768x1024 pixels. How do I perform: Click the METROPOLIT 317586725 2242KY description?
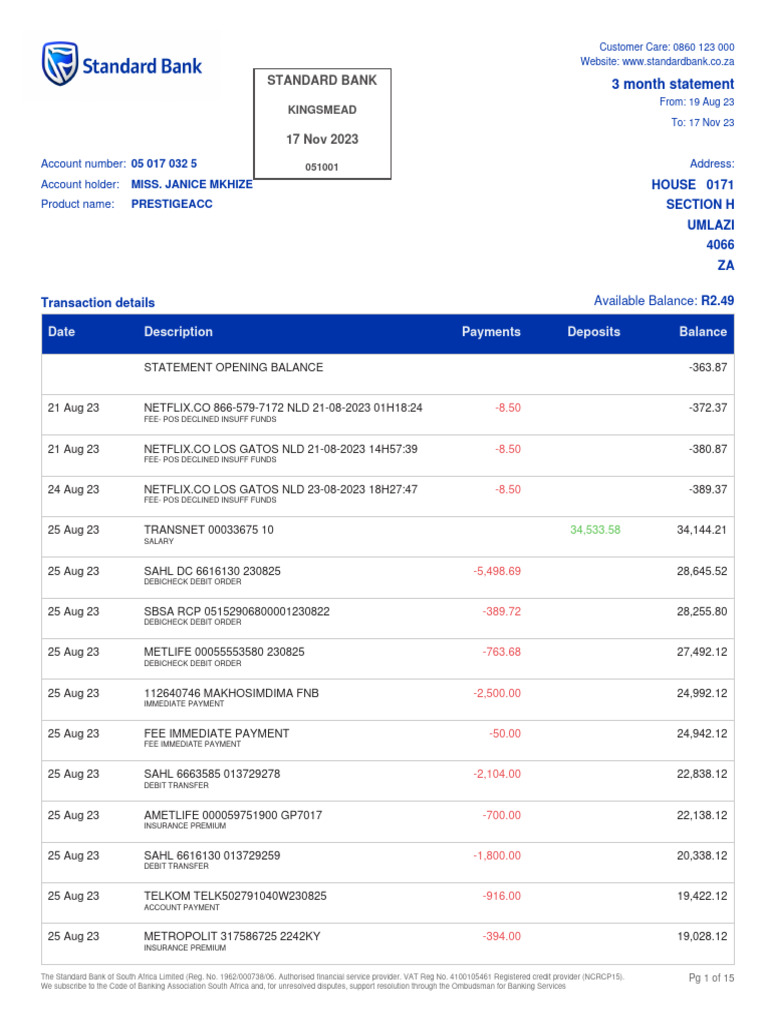tap(232, 937)
